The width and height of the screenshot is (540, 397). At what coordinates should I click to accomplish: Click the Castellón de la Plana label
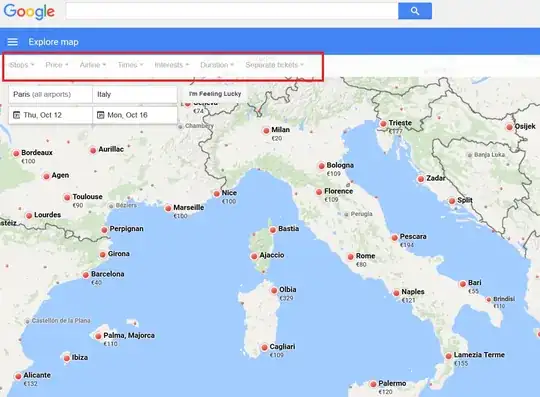61,321
